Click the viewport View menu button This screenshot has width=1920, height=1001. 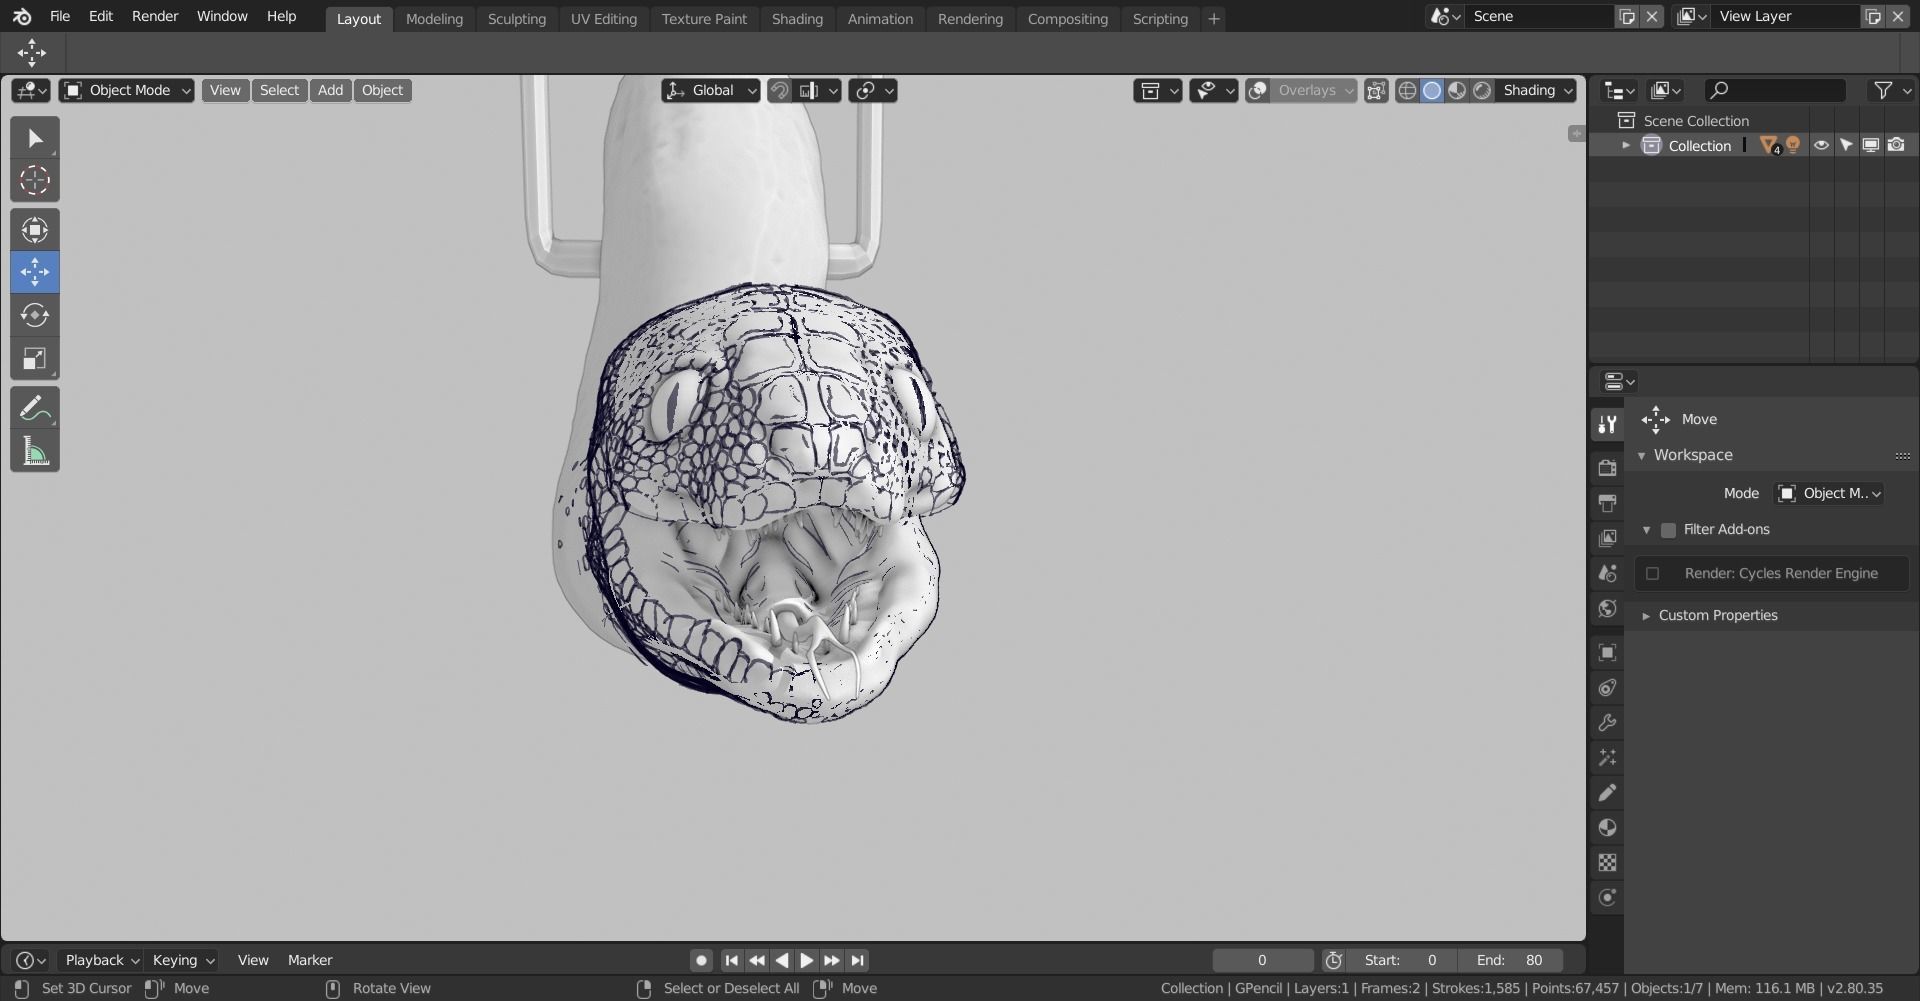225,90
